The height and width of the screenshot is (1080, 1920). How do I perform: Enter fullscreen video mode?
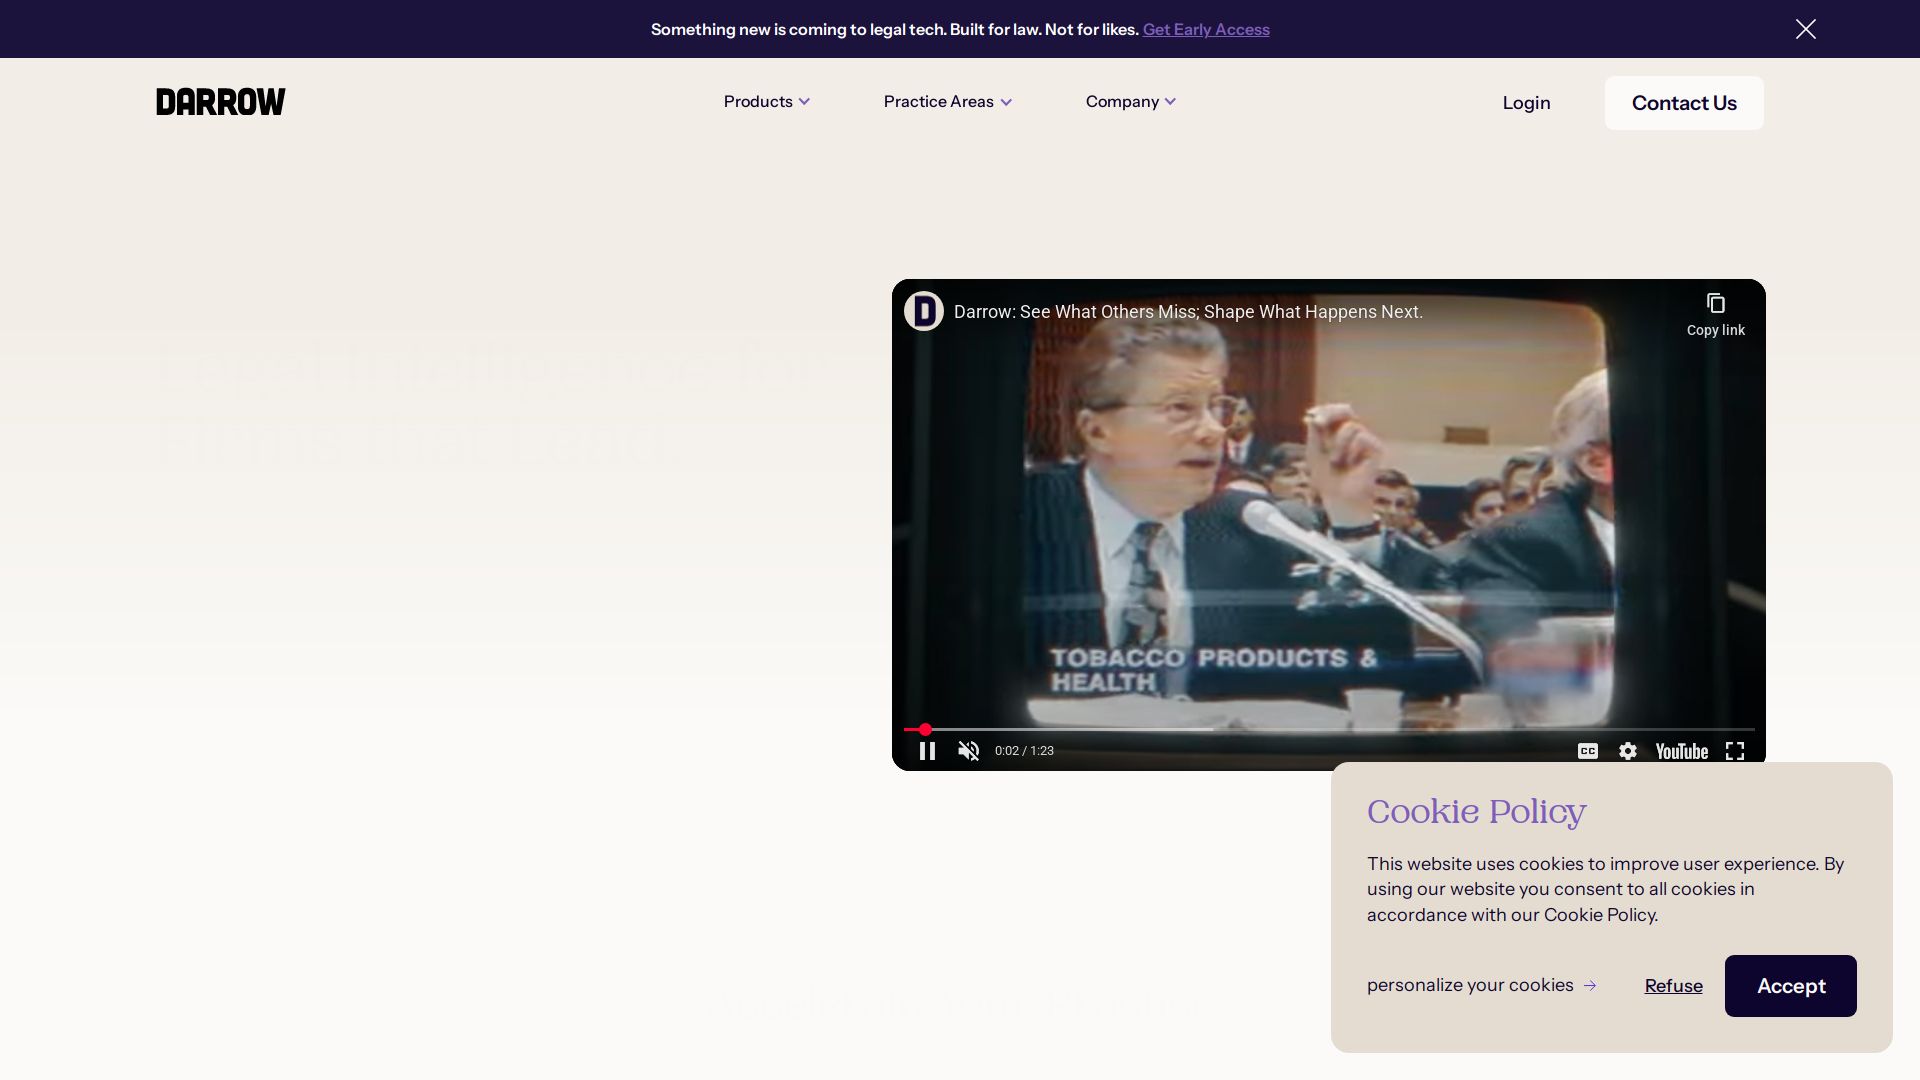1735,751
